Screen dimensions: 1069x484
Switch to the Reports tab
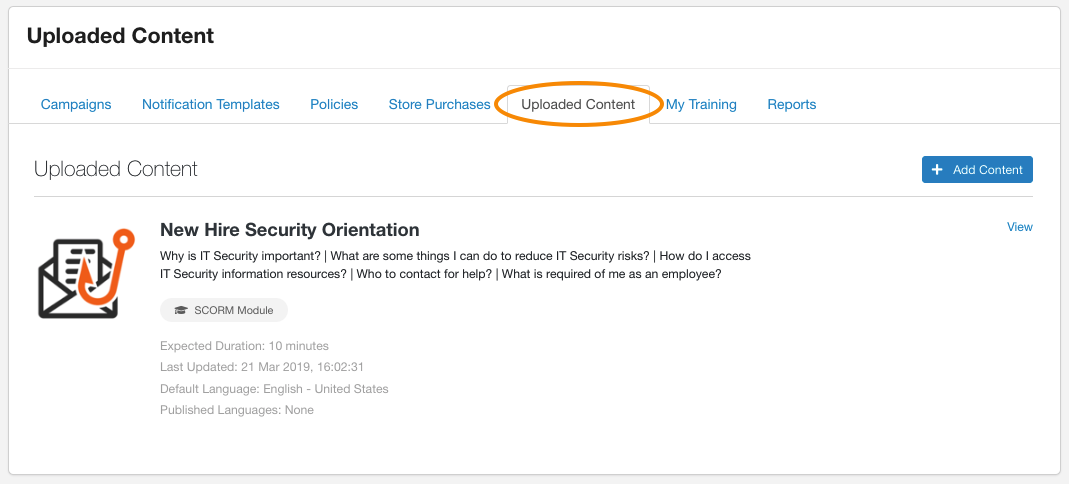point(792,104)
